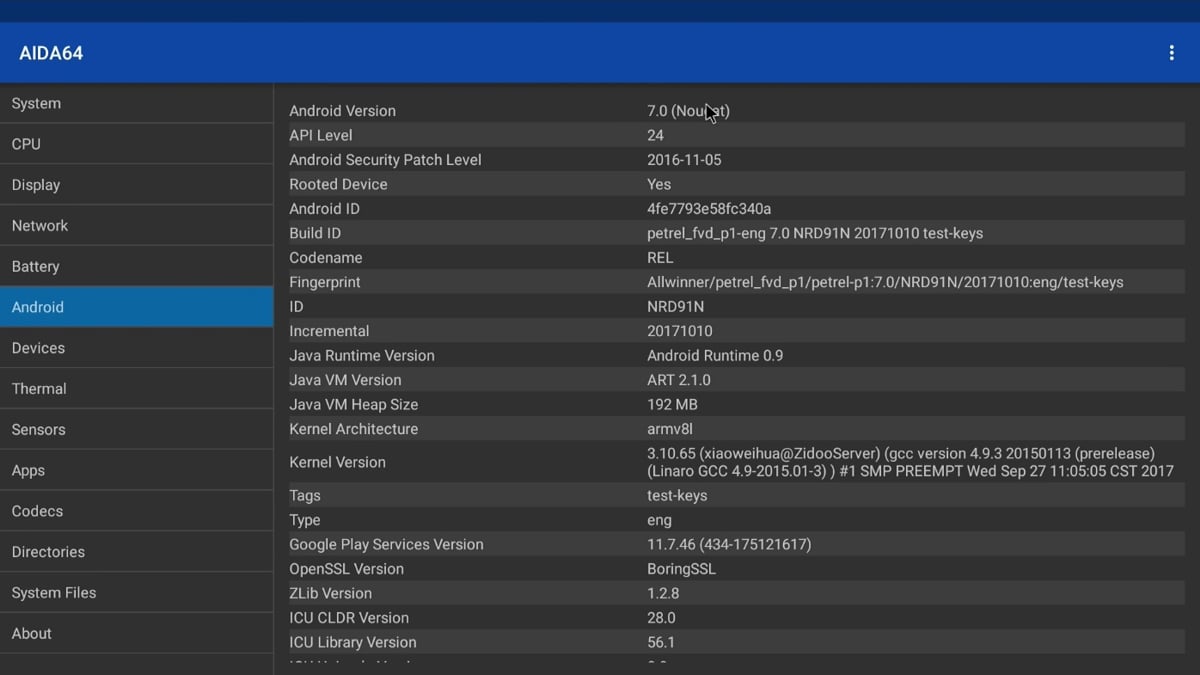Open the overflow menu in the top bar
Screen dimensions: 1200x675
1171,52
